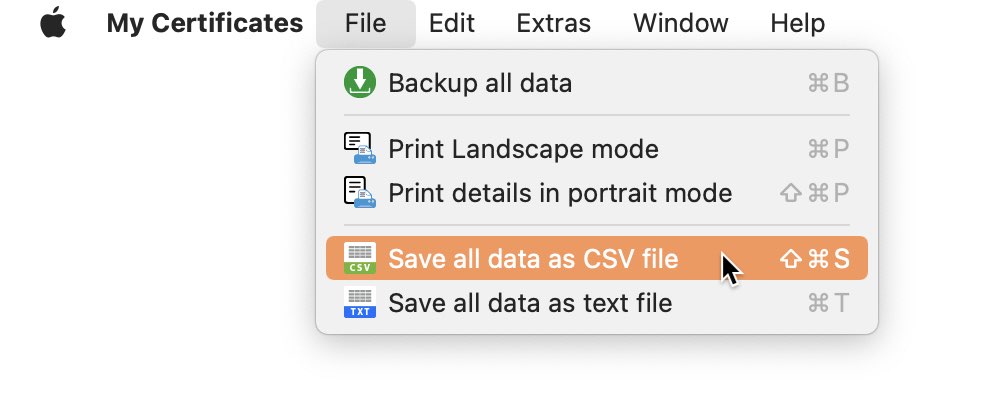981x405 pixels.
Task: Click the TXT file icon
Action: (x=360, y=302)
